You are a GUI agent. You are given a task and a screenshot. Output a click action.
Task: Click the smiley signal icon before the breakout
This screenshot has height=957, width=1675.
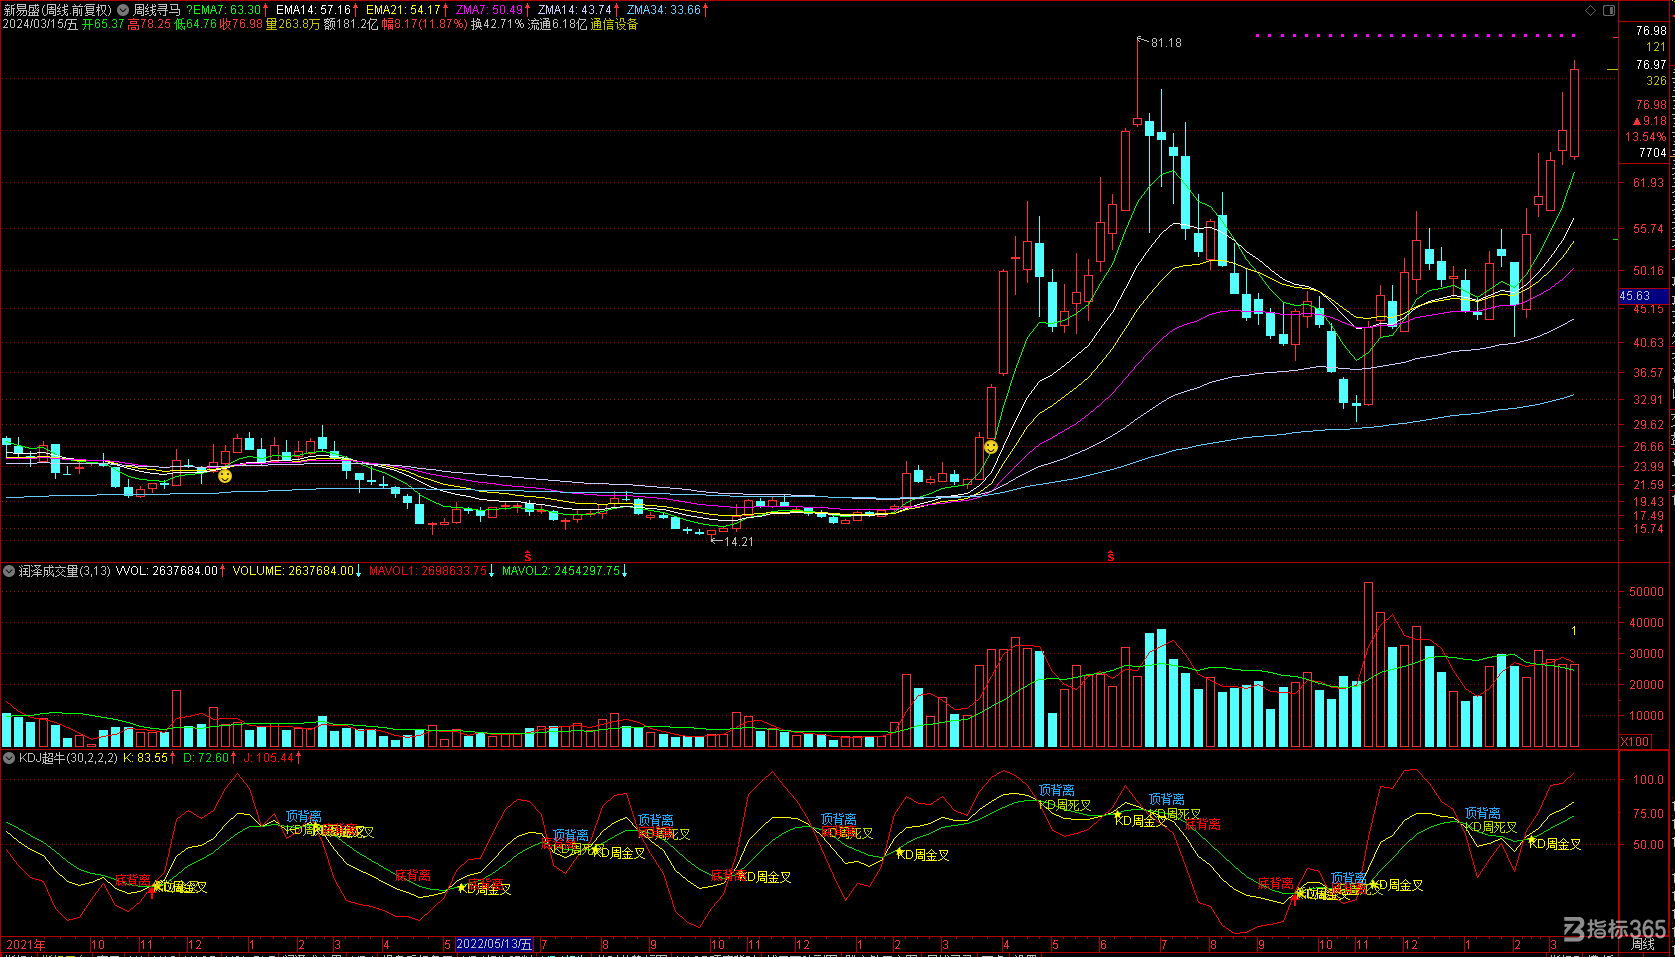(x=990, y=447)
